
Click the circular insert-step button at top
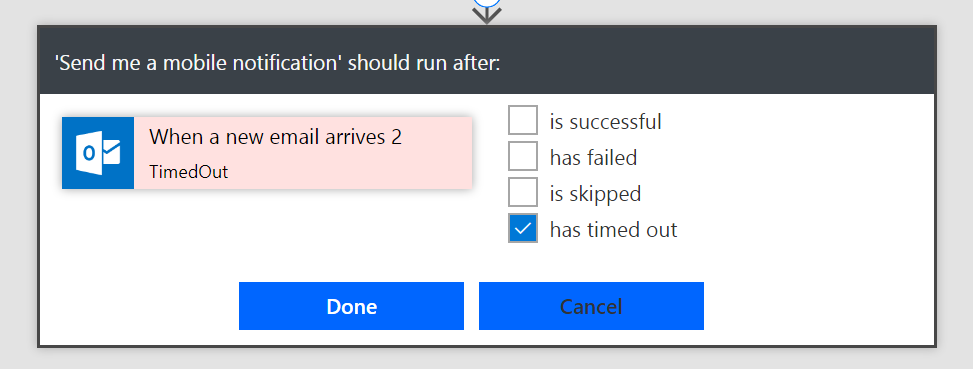tap(486, 2)
